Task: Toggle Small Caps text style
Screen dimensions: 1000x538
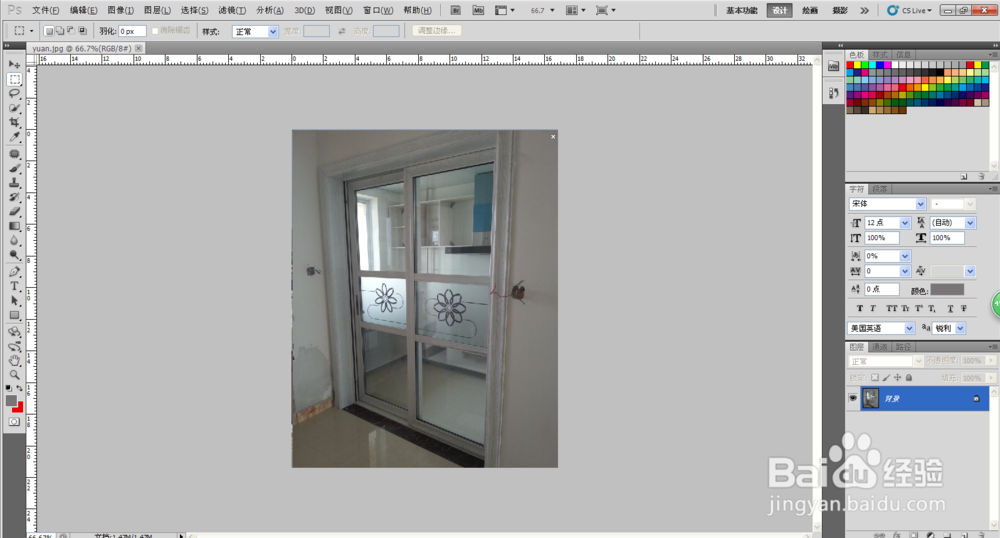Action: pyautogui.click(x=905, y=309)
